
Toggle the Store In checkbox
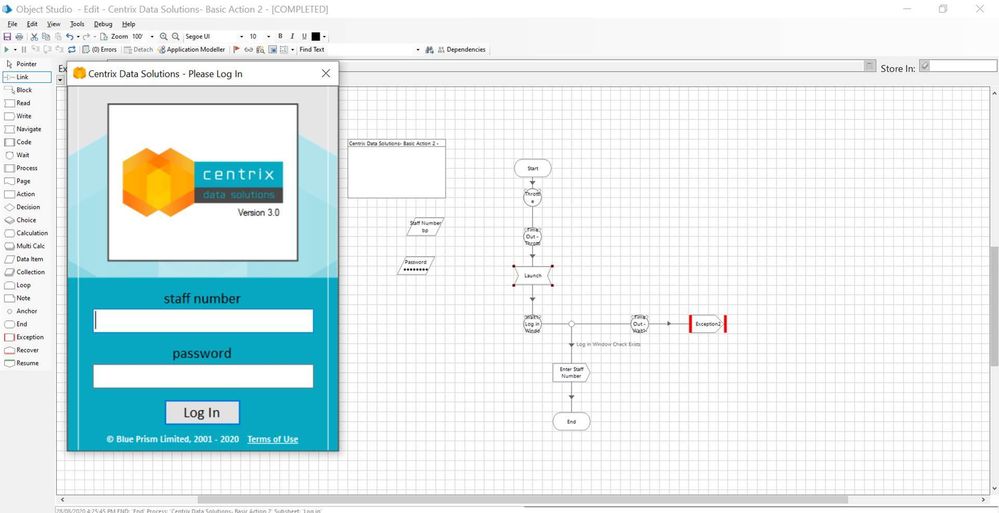tap(925, 67)
